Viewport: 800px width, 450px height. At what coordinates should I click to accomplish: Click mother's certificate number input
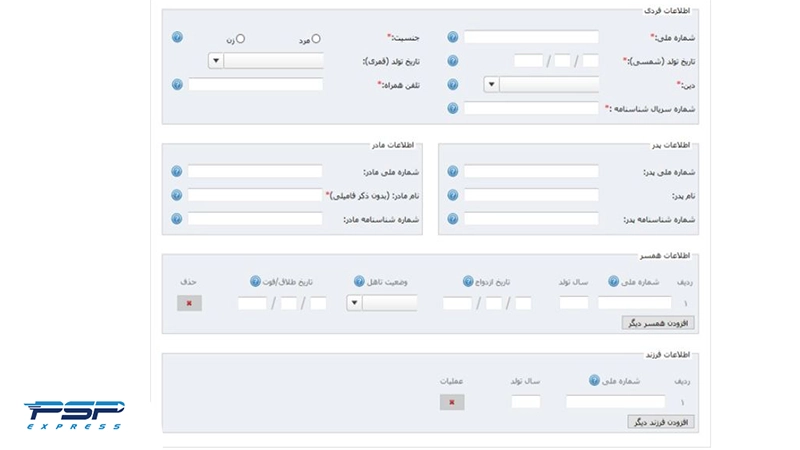coord(255,219)
